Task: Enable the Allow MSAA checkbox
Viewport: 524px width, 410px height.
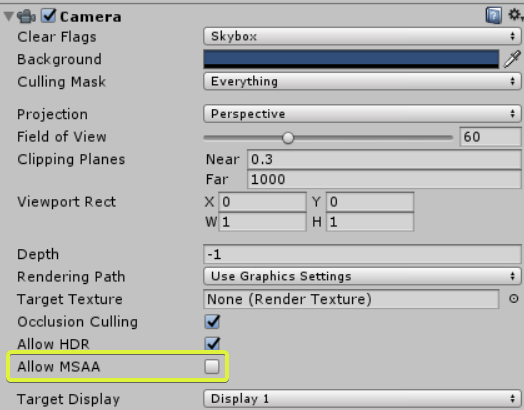Action: pos(212,366)
